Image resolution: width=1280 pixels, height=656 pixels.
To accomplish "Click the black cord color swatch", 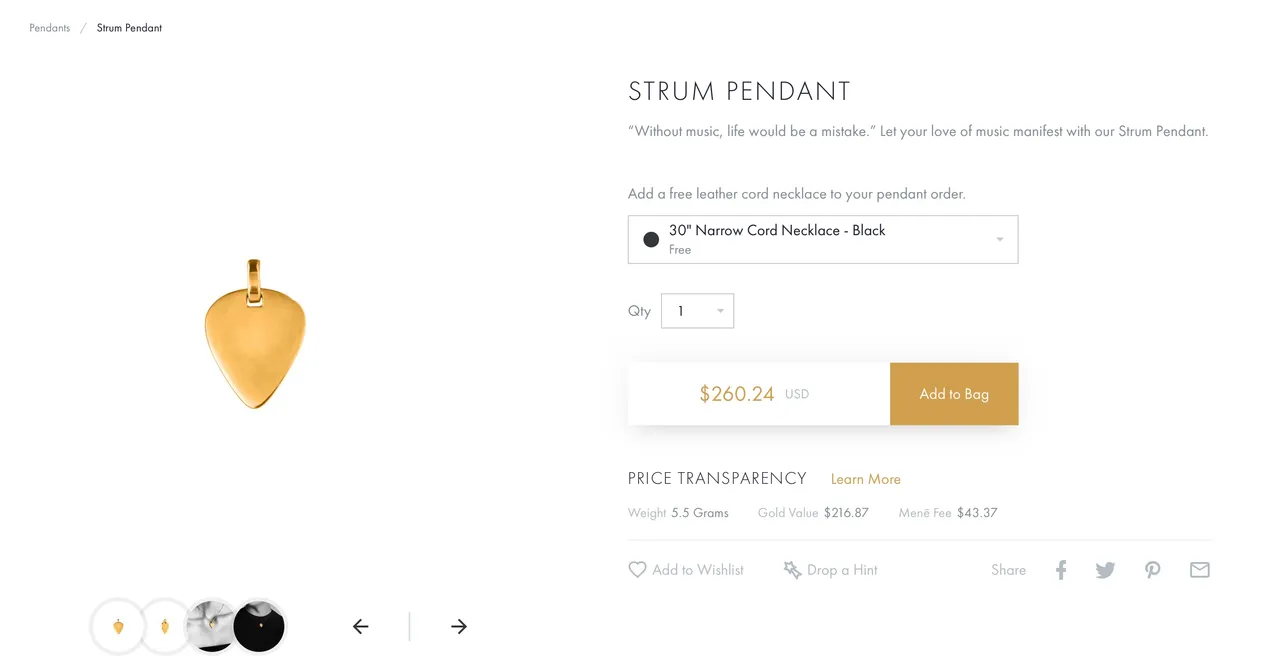I will [651, 240].
